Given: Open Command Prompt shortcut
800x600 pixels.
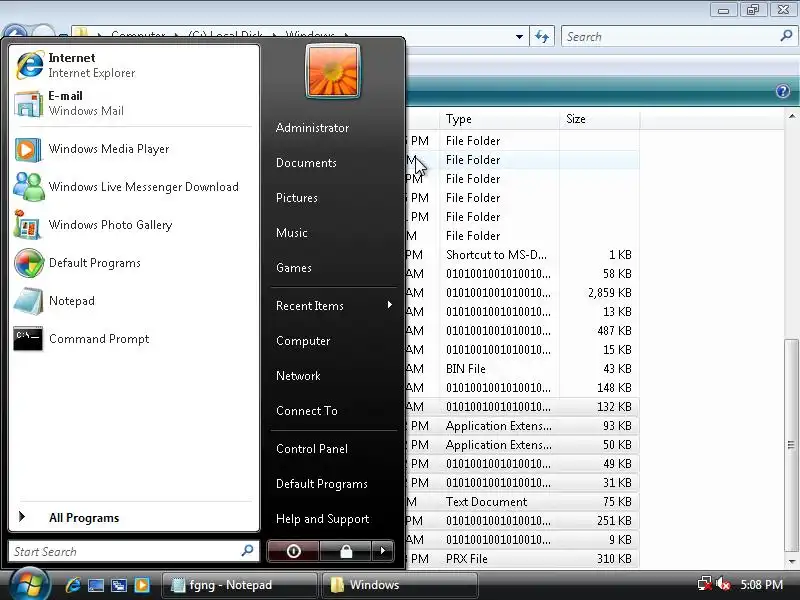Looking at the screenshot, I should click(134, 339).
